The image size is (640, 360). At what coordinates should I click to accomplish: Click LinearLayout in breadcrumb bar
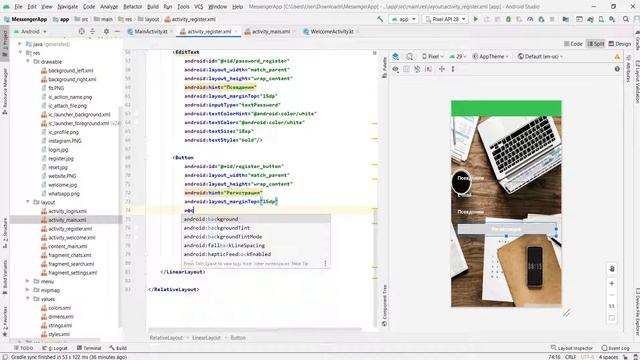pos(206,338)
